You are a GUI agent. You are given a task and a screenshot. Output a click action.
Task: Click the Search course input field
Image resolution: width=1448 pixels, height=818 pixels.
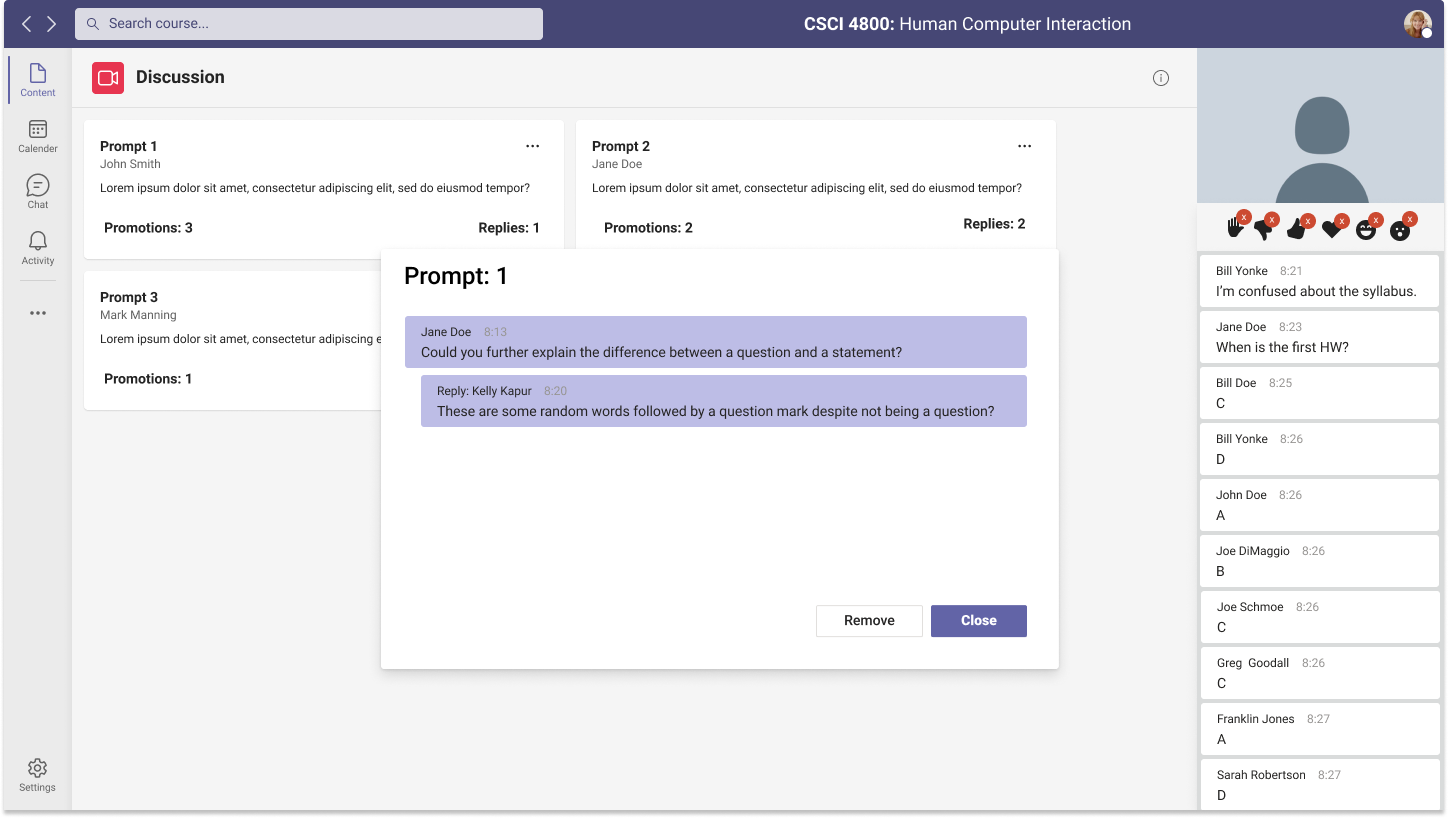[x=309, y=24]
